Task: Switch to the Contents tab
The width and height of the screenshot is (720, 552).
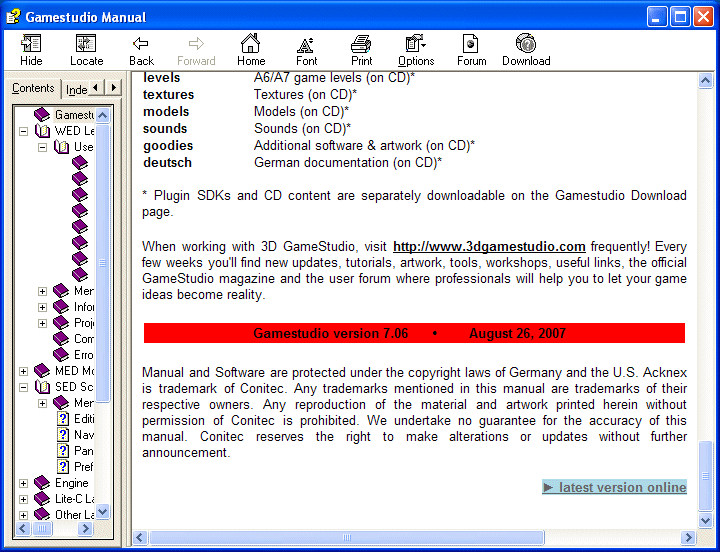Action: pyautogui.click(x=33, y=88)
